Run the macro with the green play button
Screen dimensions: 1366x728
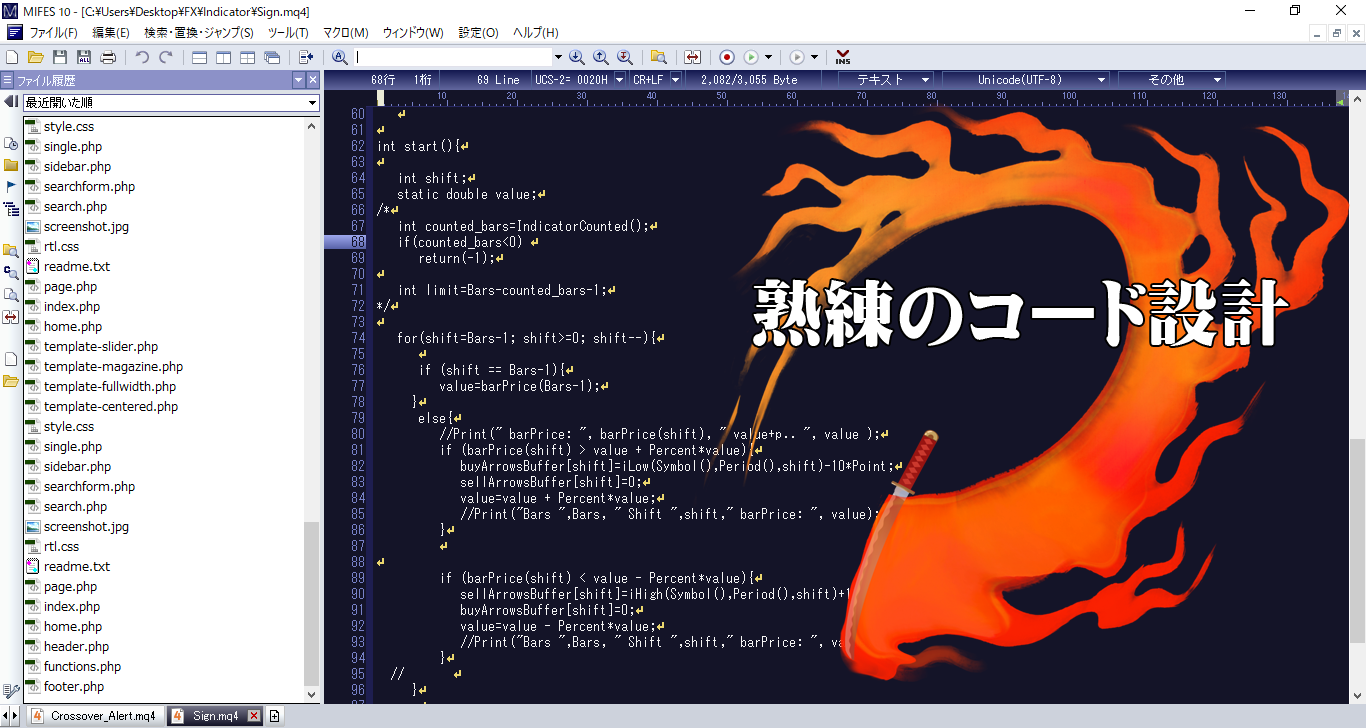[x=751, y=58]
